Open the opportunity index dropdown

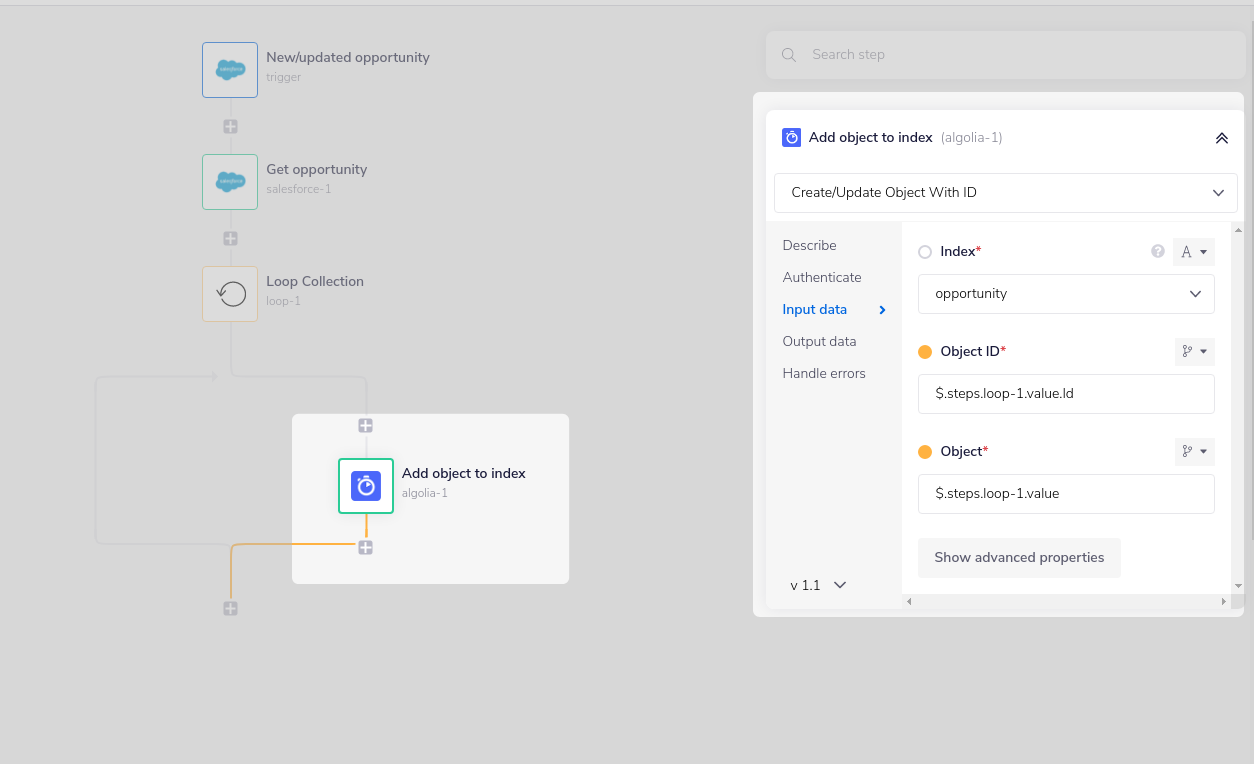pos(1066,293)
